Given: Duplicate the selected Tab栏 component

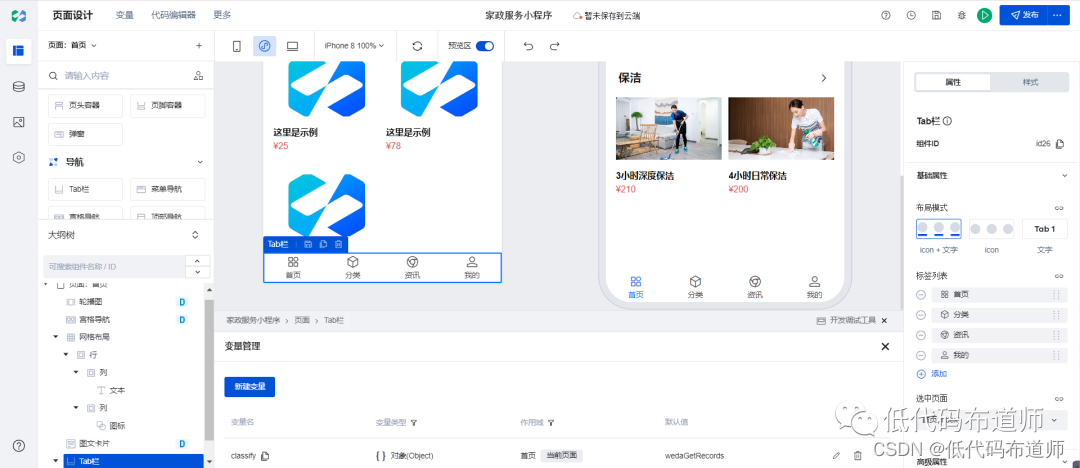Looking at the screenshot, I should (x=323, y=244).
